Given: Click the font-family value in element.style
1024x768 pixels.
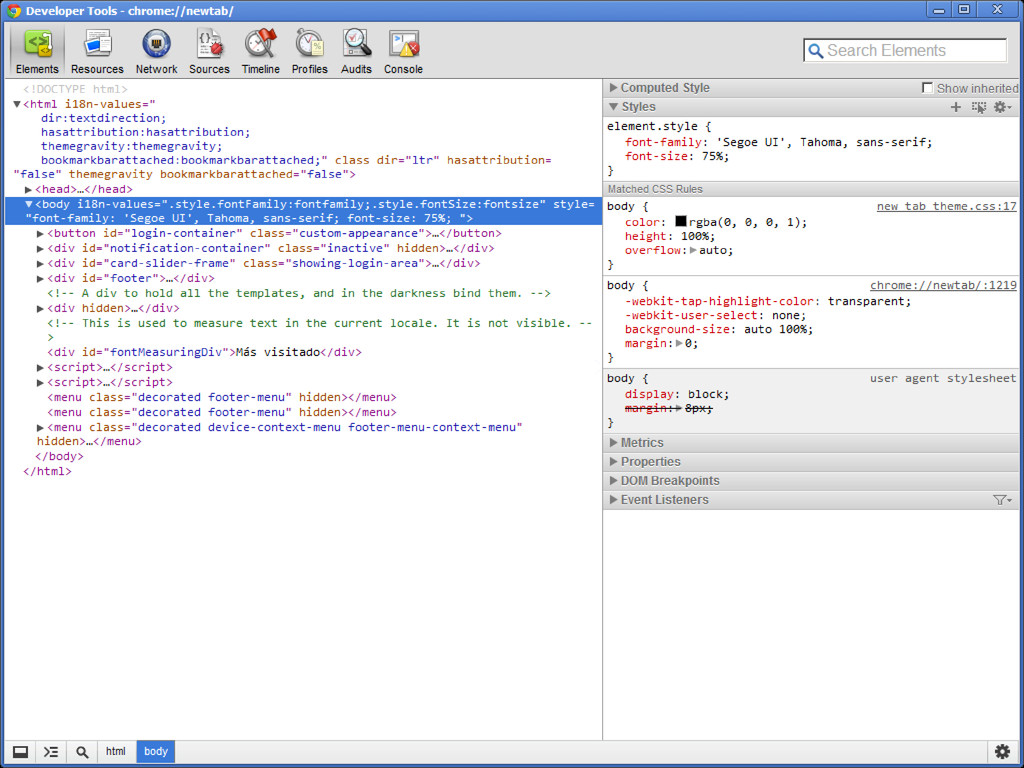Looking at the screenshot, I should tap(820, 142).
